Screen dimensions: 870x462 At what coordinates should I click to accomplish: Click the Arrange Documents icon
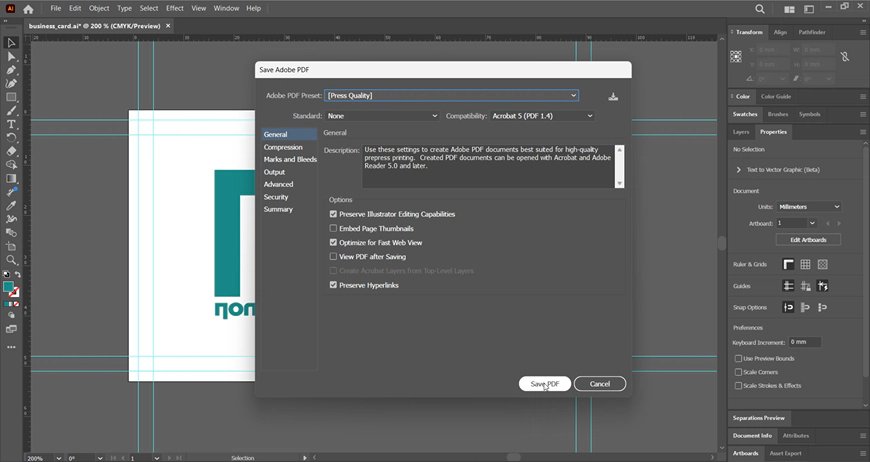click(x=789, y=9)
